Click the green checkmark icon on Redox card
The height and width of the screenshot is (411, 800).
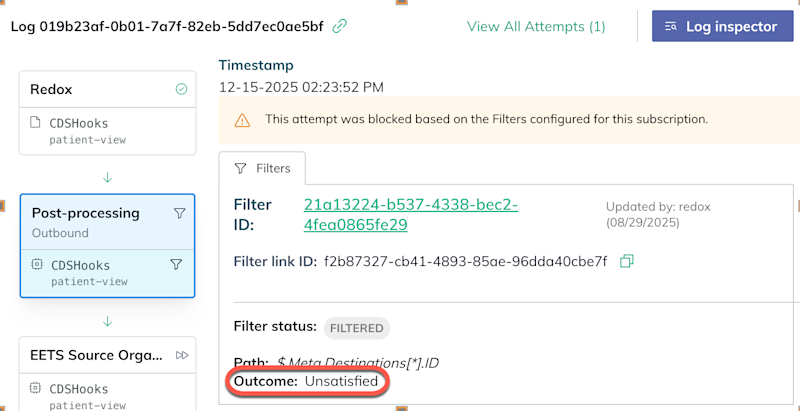click(x=181, y=89)
